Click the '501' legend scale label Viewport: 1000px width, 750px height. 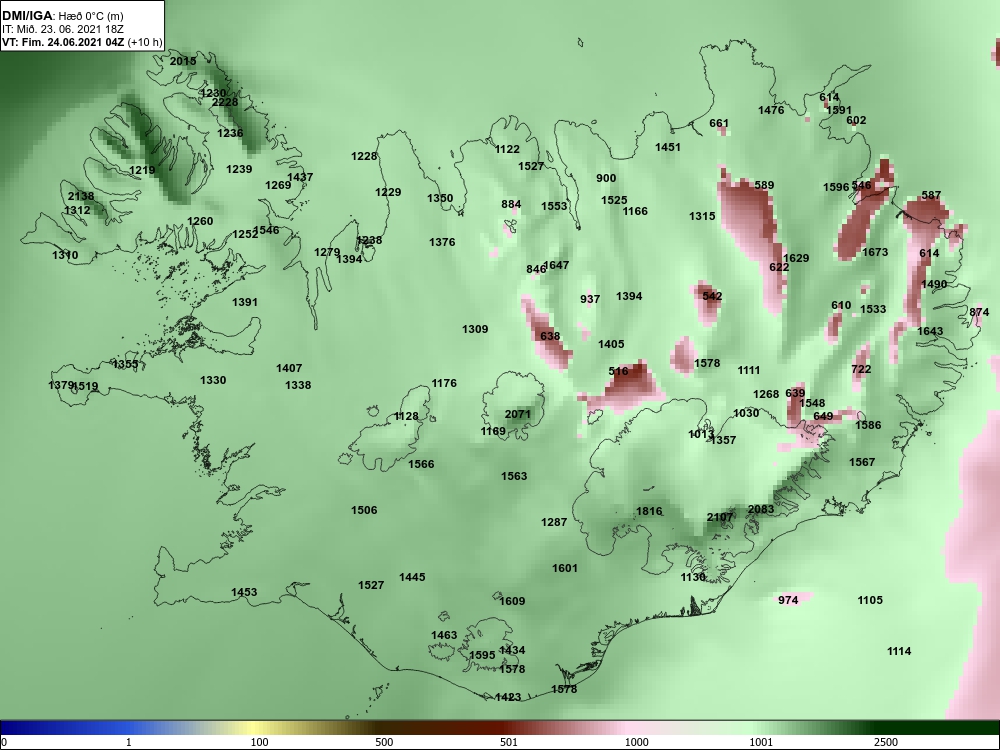509,742
